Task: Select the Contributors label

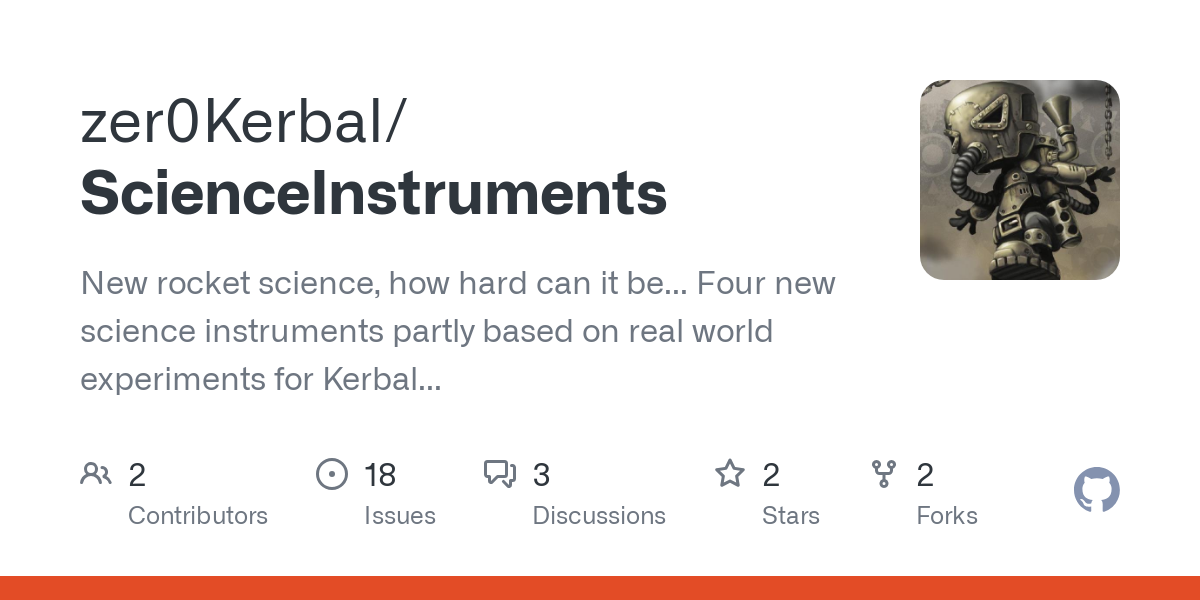Action: [x=198, y=516]
